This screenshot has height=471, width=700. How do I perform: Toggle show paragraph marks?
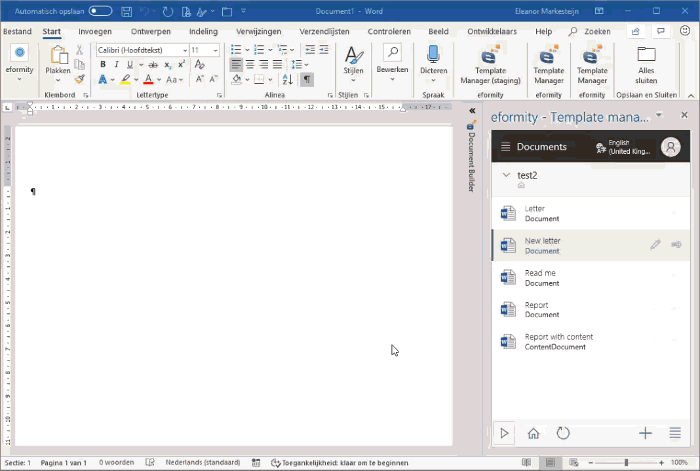[x=307, y=79]
